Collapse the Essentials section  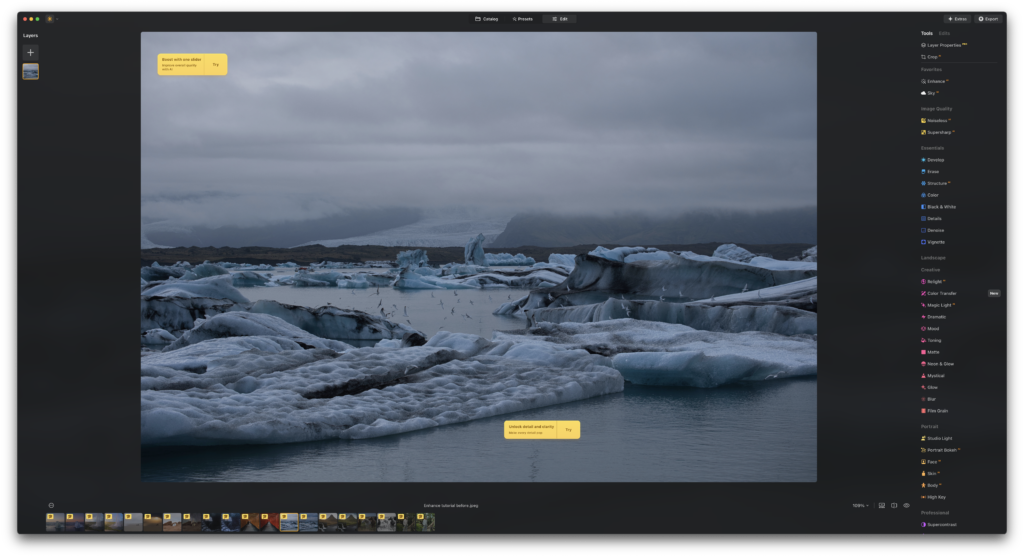click(x=933, y=148)
